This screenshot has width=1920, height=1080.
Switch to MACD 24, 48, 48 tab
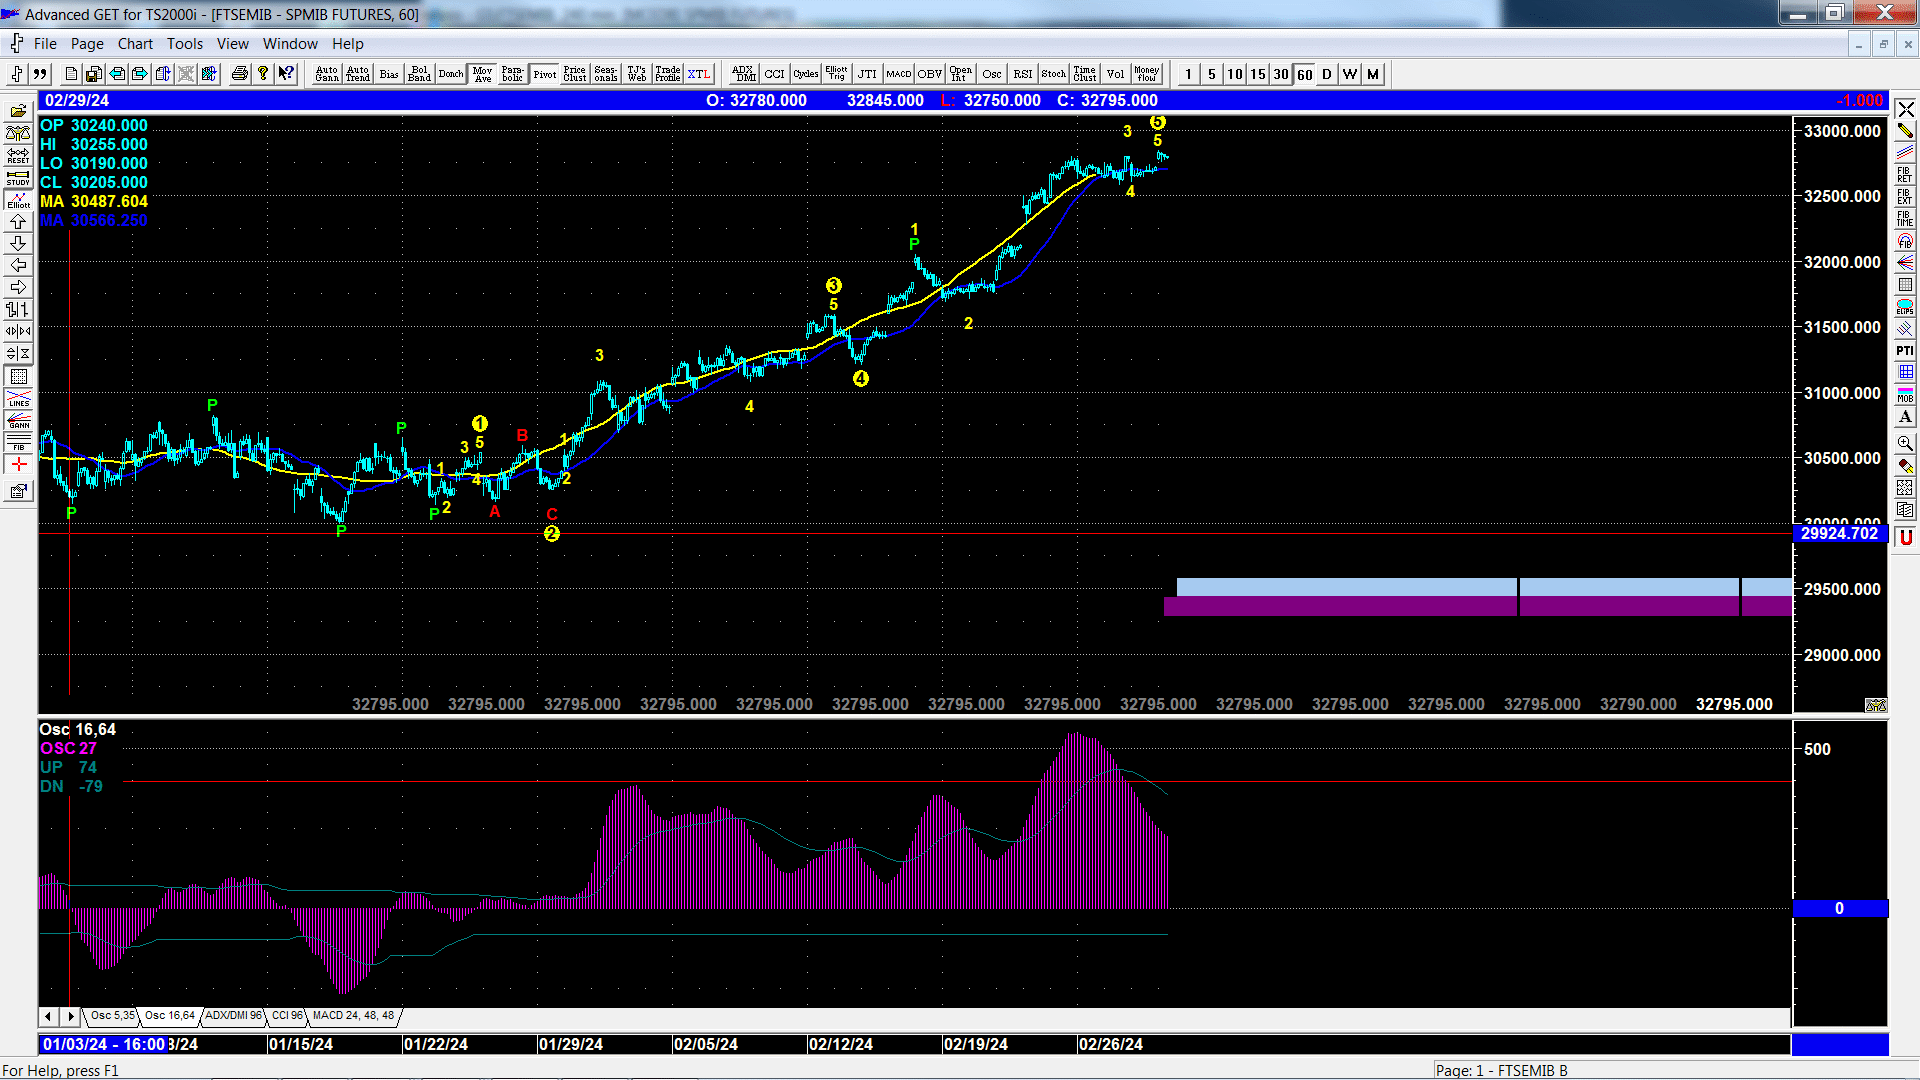pos(353,1015)
